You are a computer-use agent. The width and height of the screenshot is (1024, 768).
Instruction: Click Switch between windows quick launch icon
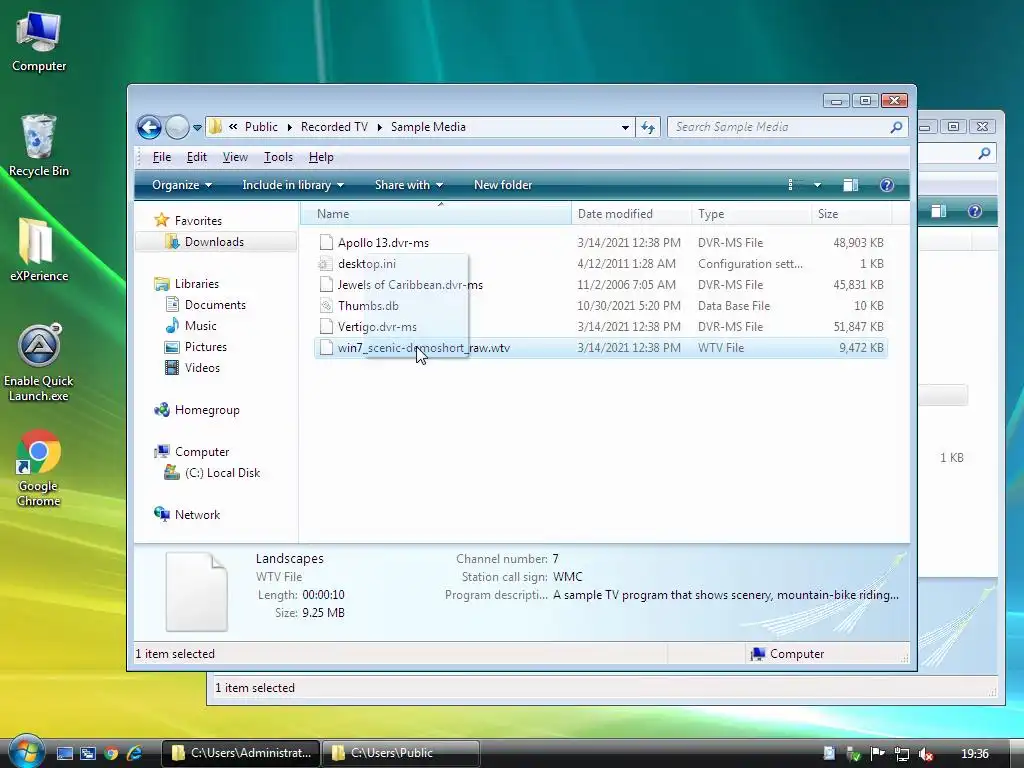[88, 754]
